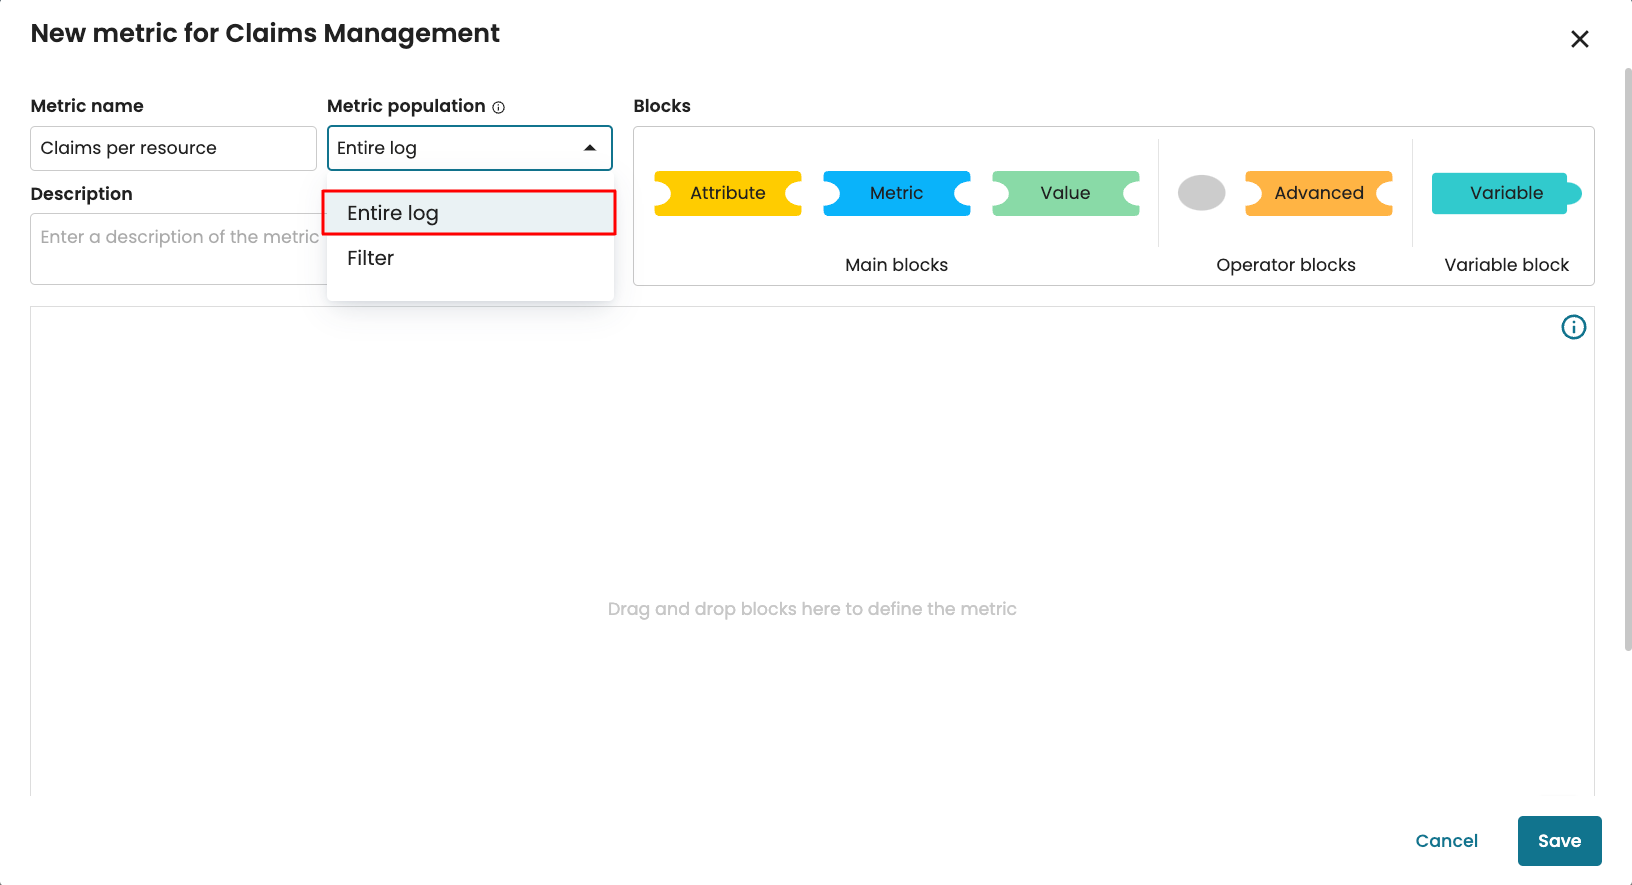Select the yellow Attribute block

pos(727,193)
